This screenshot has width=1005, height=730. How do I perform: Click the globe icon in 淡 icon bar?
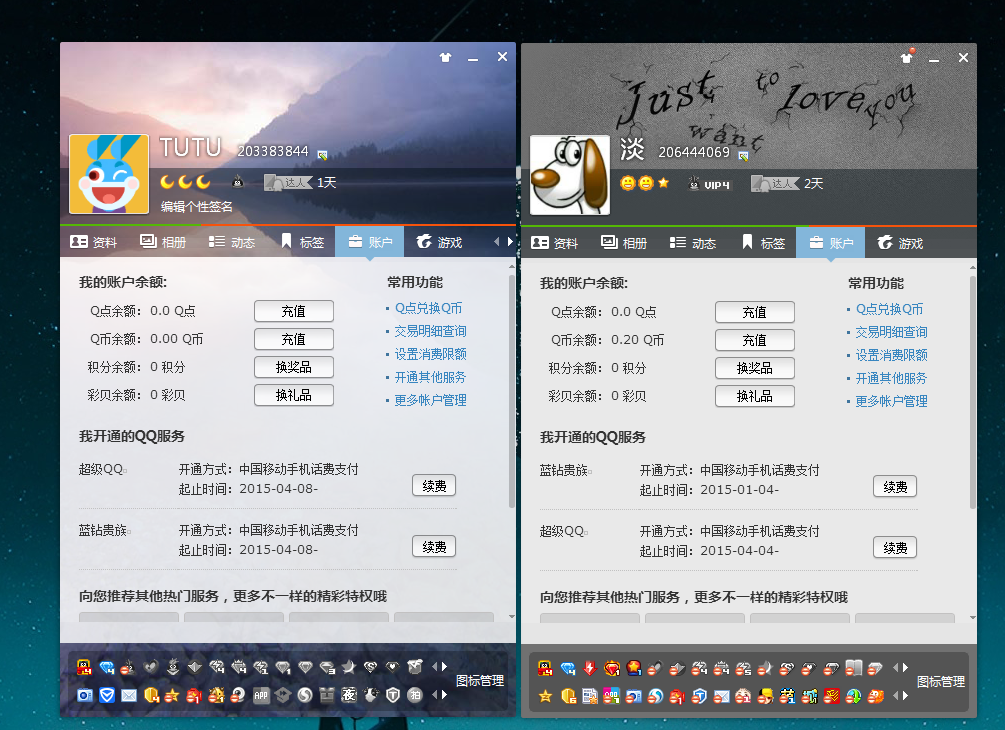[854, 696]
